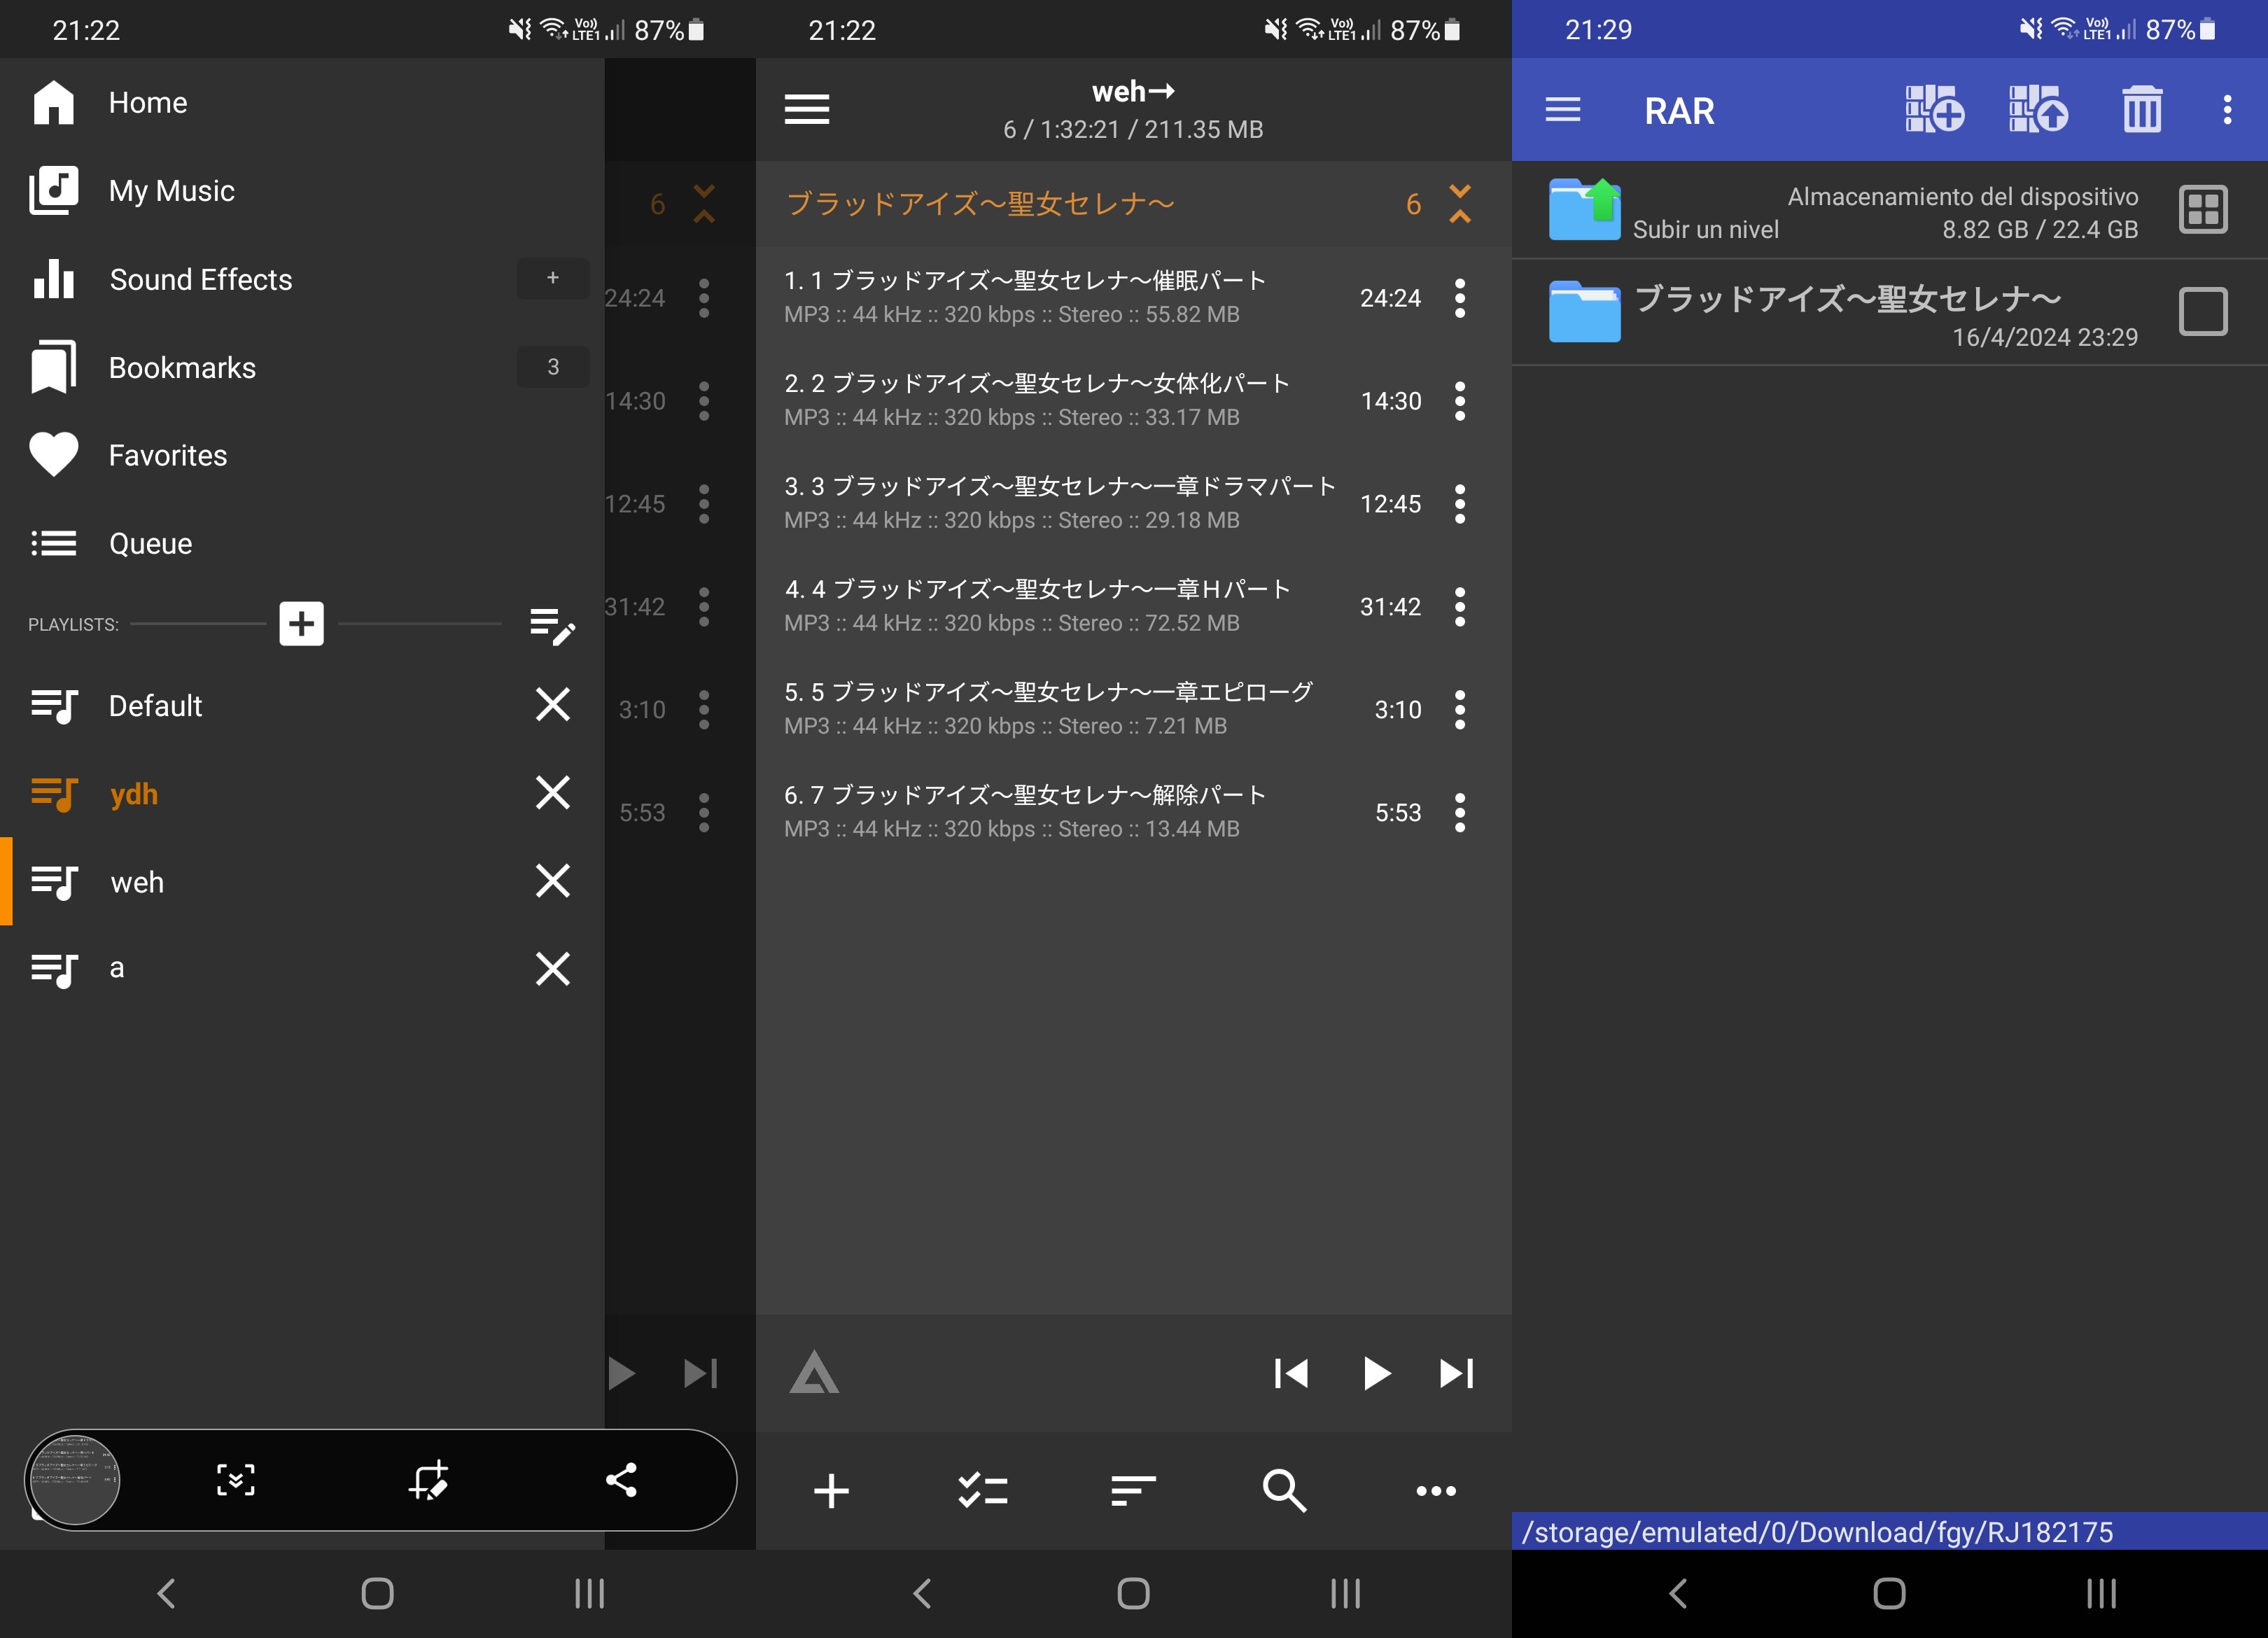Screen dimensions: 2268x1638
Task: Tap the plus badge beside Sound Effects
Action: coord(553,278)
